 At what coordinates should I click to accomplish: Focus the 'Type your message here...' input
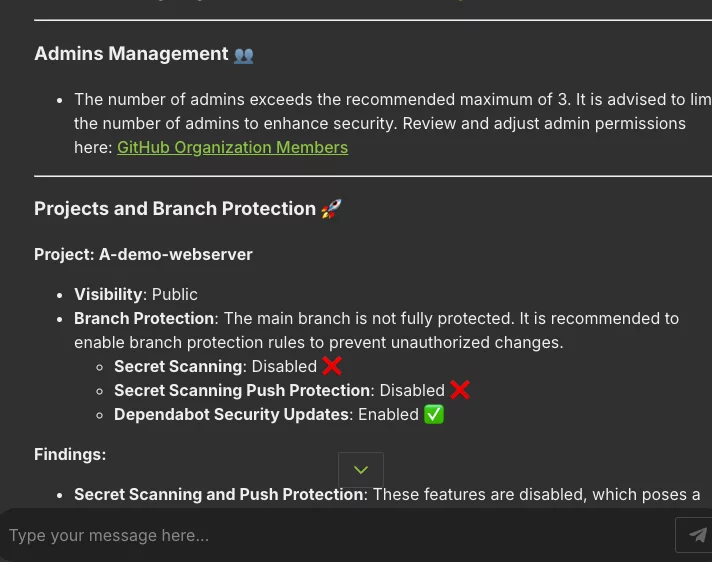336,535
